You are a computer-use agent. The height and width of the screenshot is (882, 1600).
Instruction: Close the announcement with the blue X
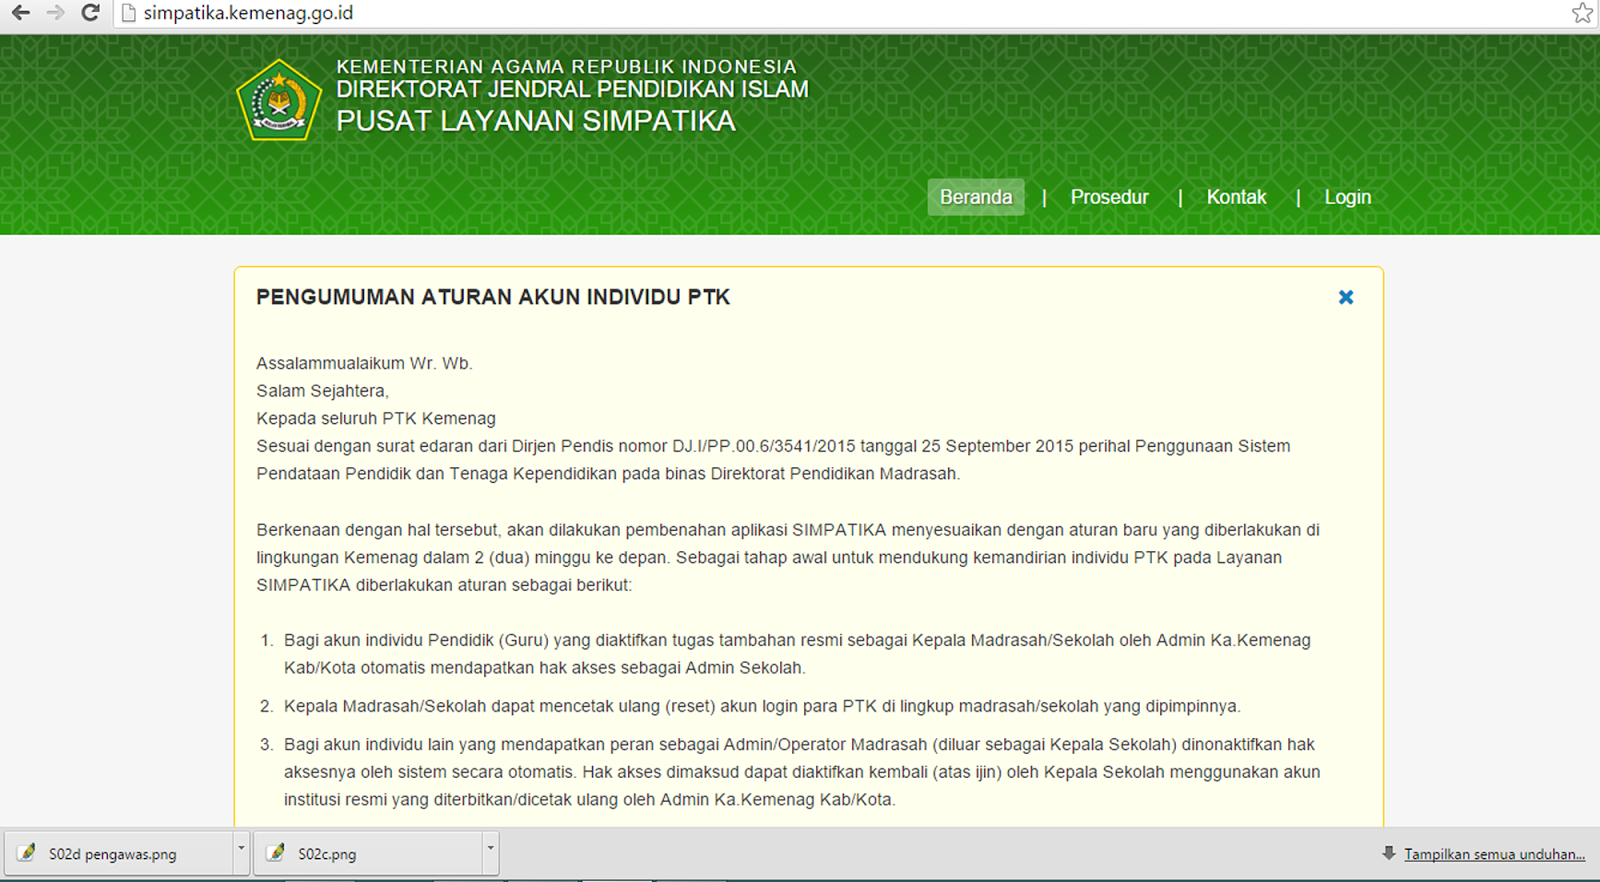[1346, 297]
